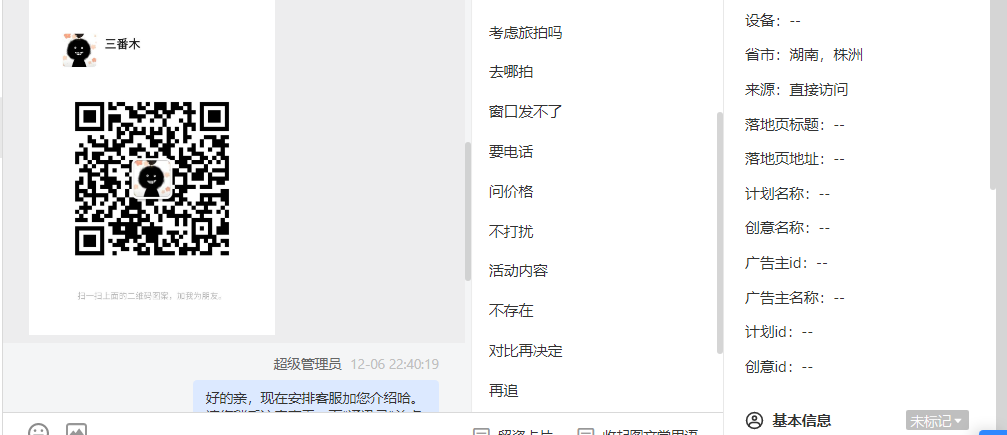Click the 收起图文常用语 icon
1007x435 pixels.
click(585, 432)
